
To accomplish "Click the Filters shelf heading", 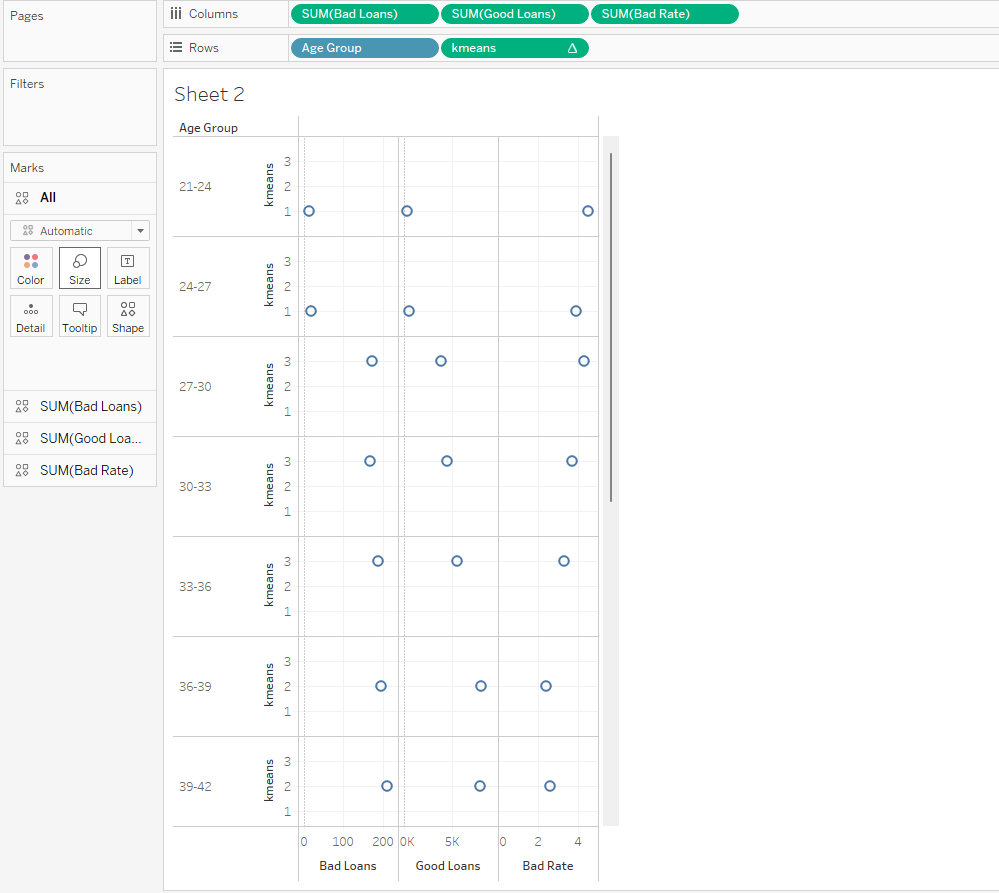I will tap(27, 83).
